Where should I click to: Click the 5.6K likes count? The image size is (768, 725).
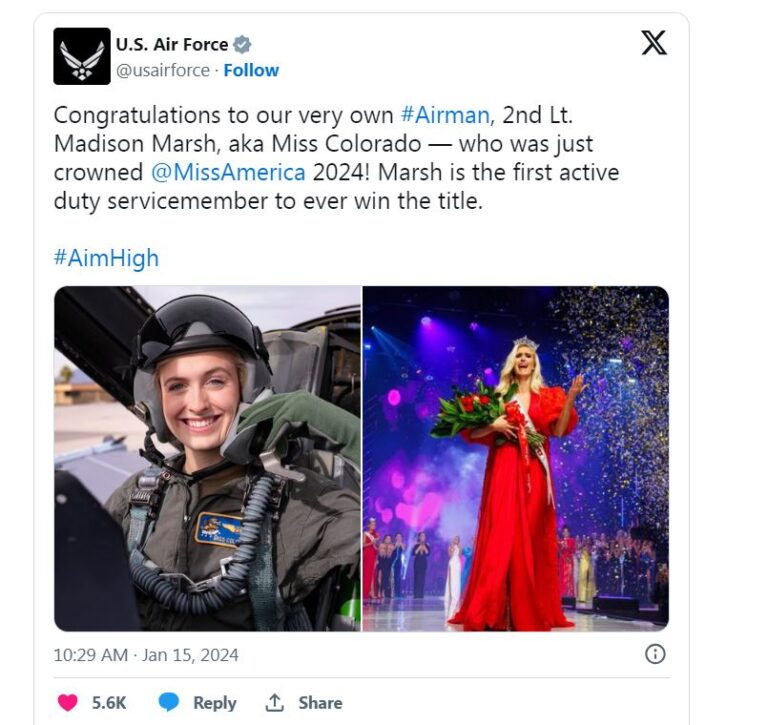(x=109, y=703)
